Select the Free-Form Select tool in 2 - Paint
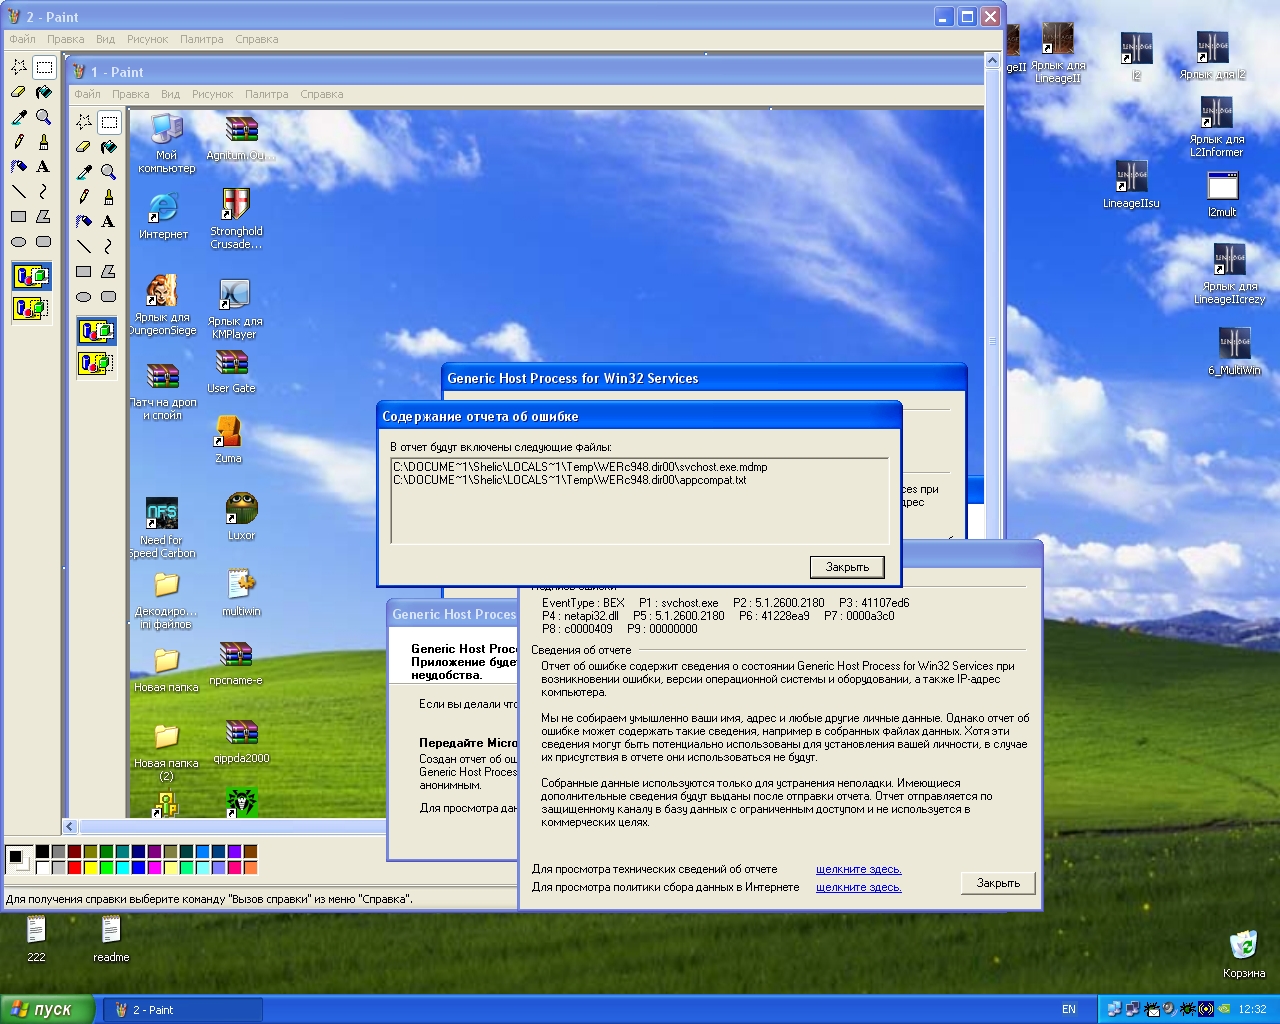Viewport: 1280px width, 1024px height. tap(19, 67)
